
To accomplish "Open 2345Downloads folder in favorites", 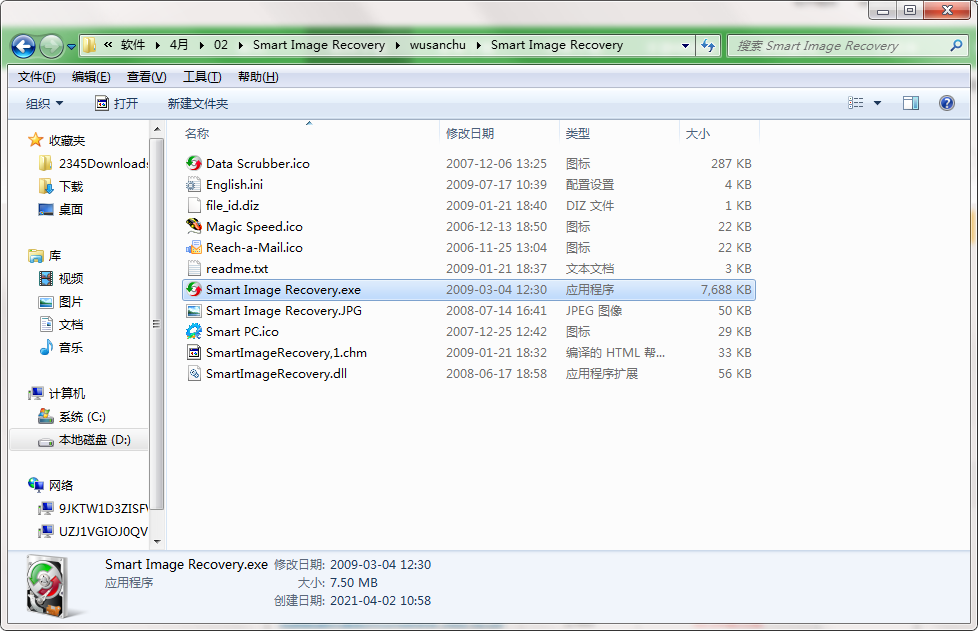I will tap(103, 163).
